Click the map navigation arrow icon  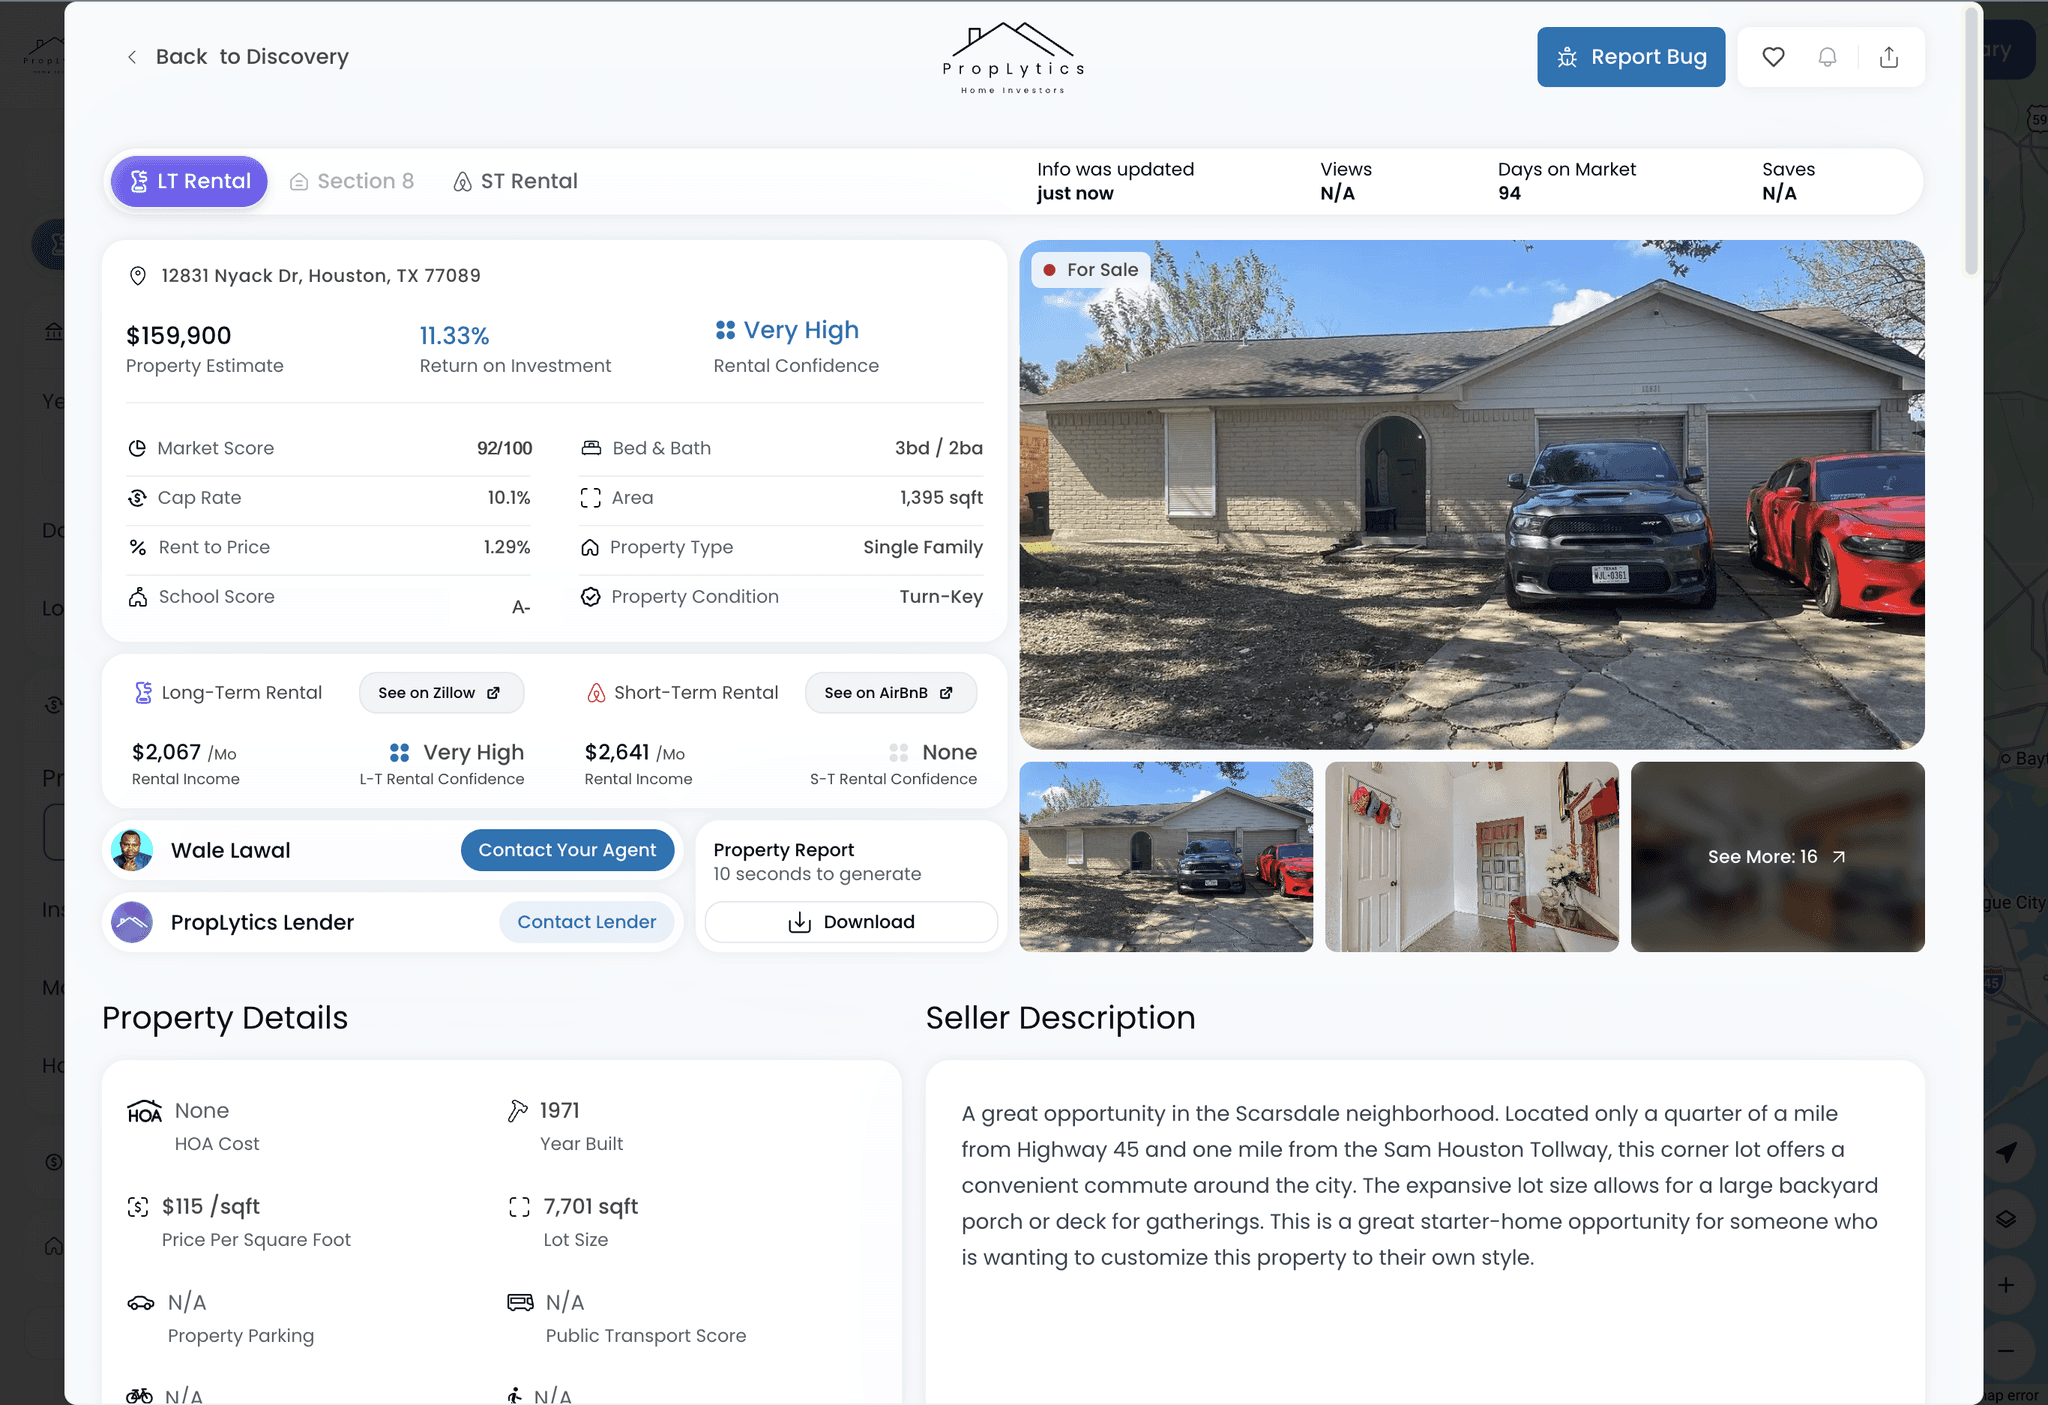[2006, 1152]
